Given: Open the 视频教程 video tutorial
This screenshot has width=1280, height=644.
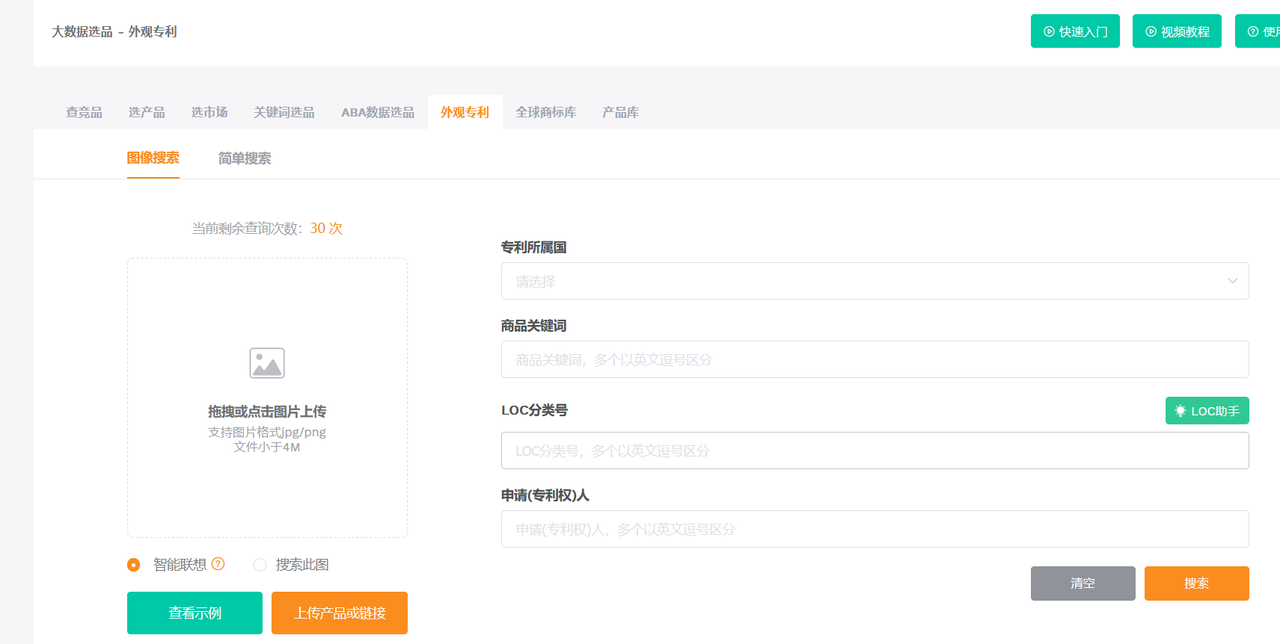Looking at the screenshot, I should point(1176,31).
